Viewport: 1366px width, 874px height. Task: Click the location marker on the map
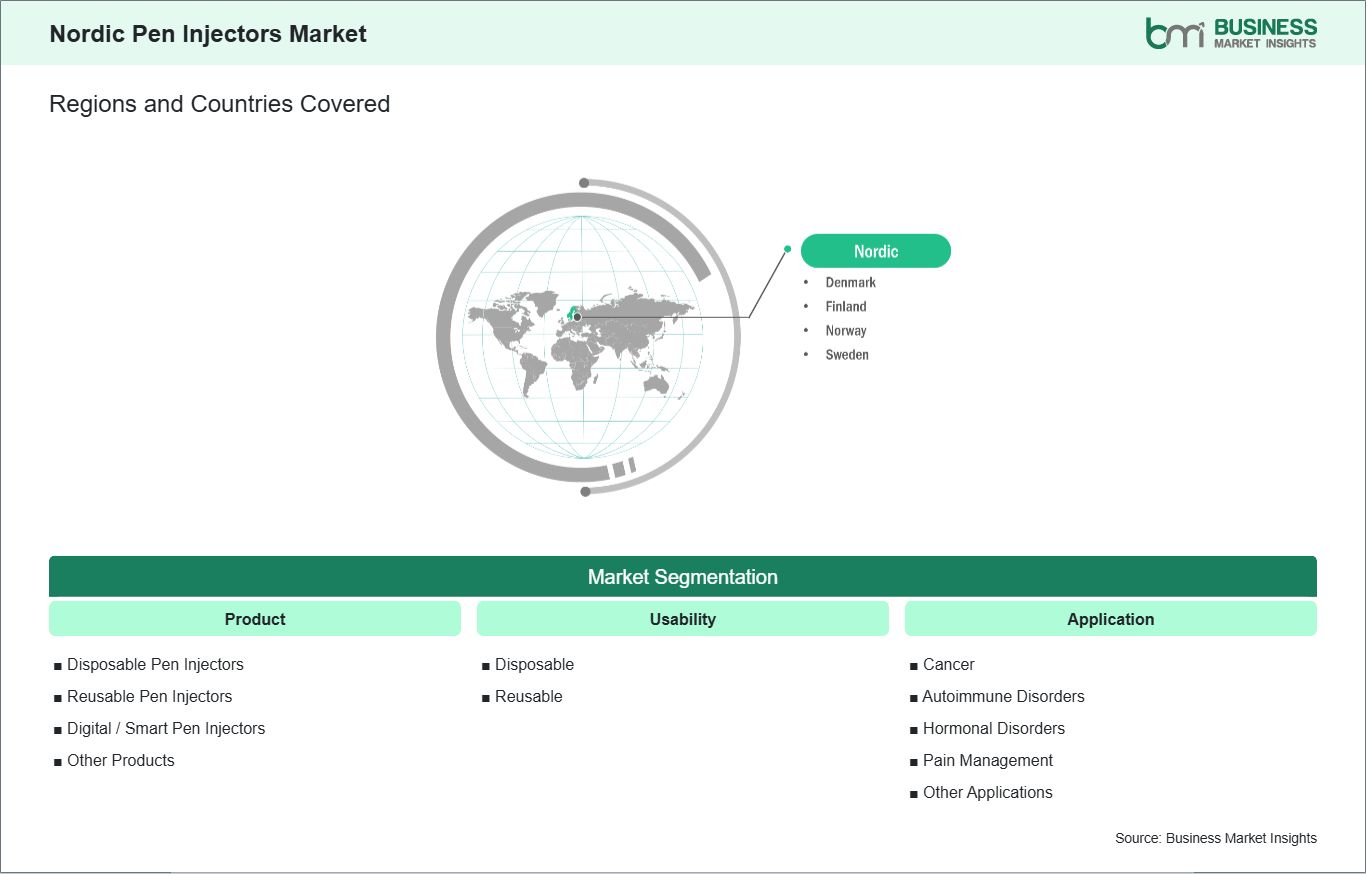[577, 317]
